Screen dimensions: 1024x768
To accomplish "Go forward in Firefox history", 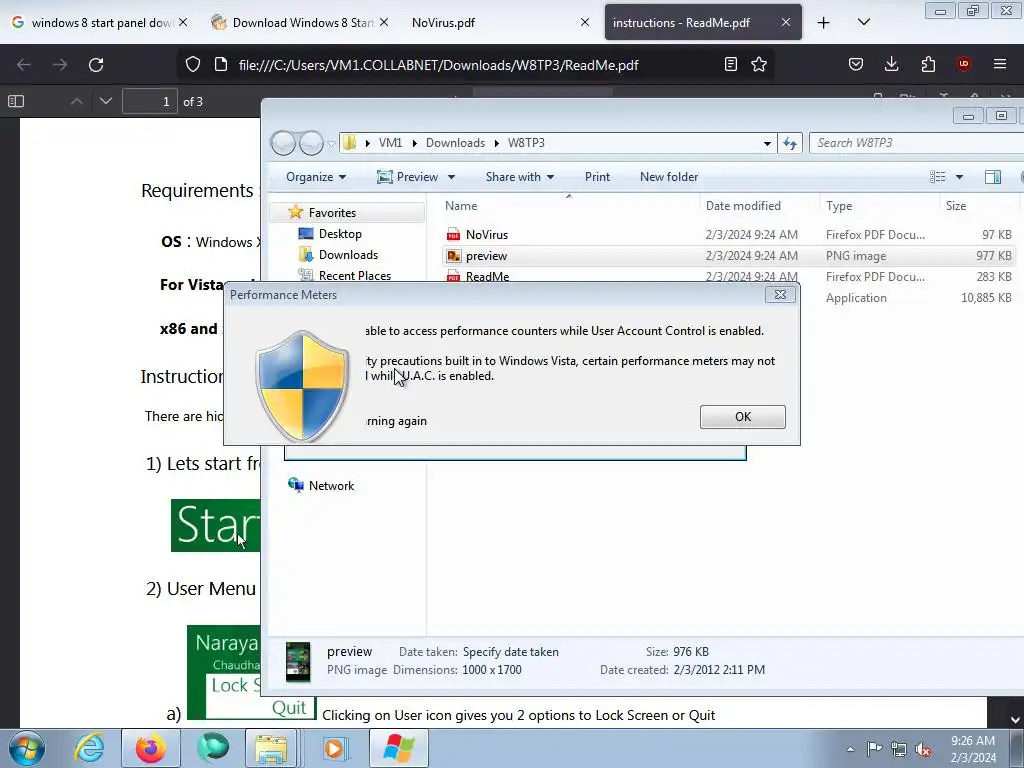I will 60,65.
